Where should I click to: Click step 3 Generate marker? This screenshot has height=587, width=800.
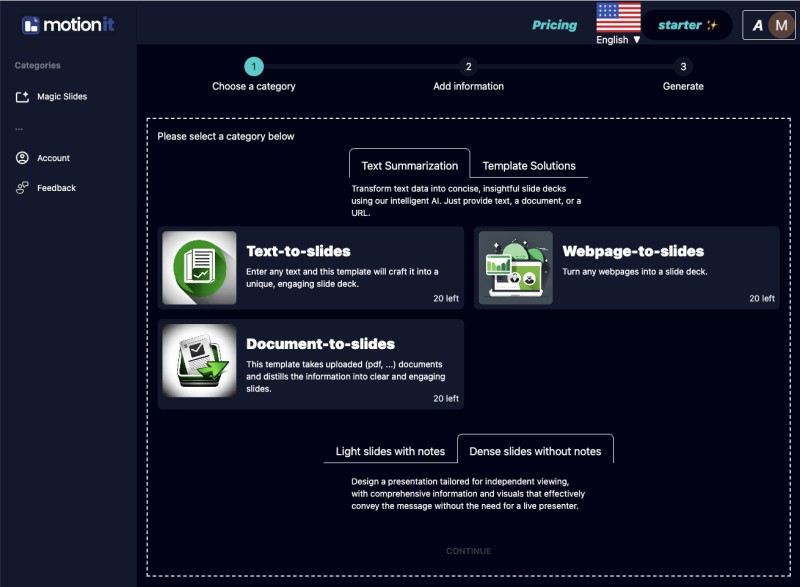tap(683, 66)
